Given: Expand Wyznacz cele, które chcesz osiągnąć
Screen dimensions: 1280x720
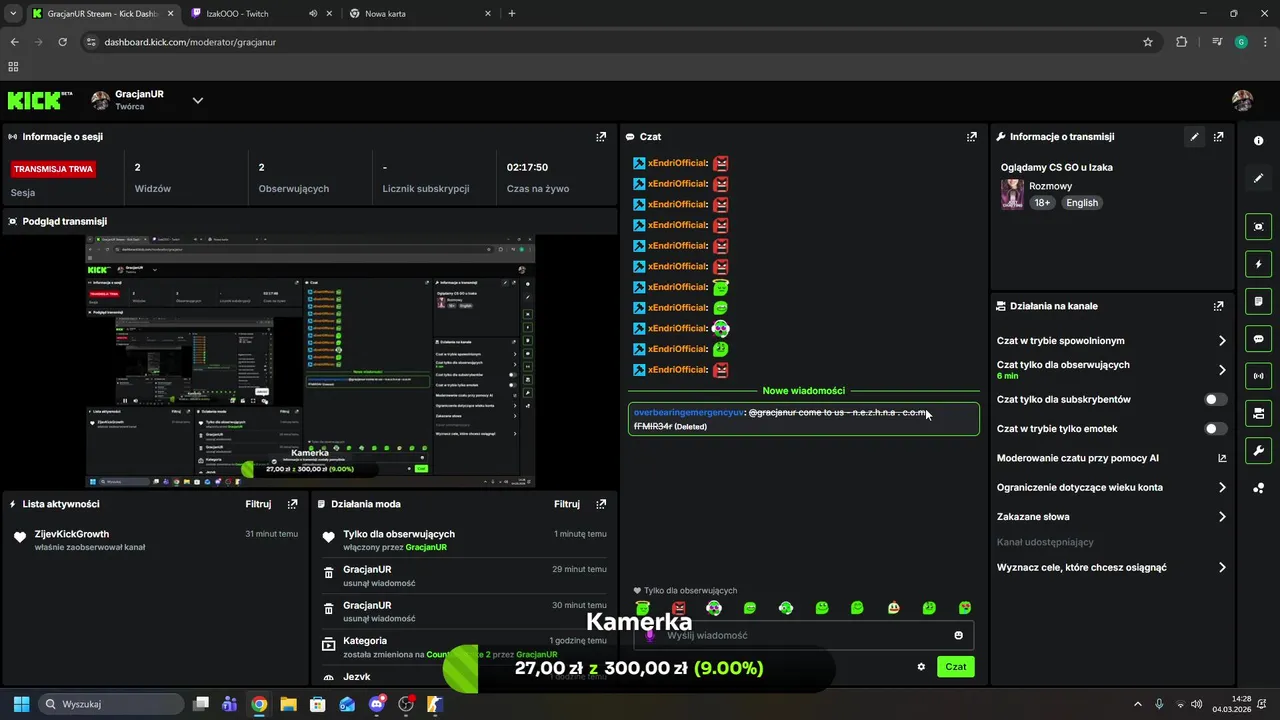Looking at the screenshot, I should click(x=1222, y=567).
